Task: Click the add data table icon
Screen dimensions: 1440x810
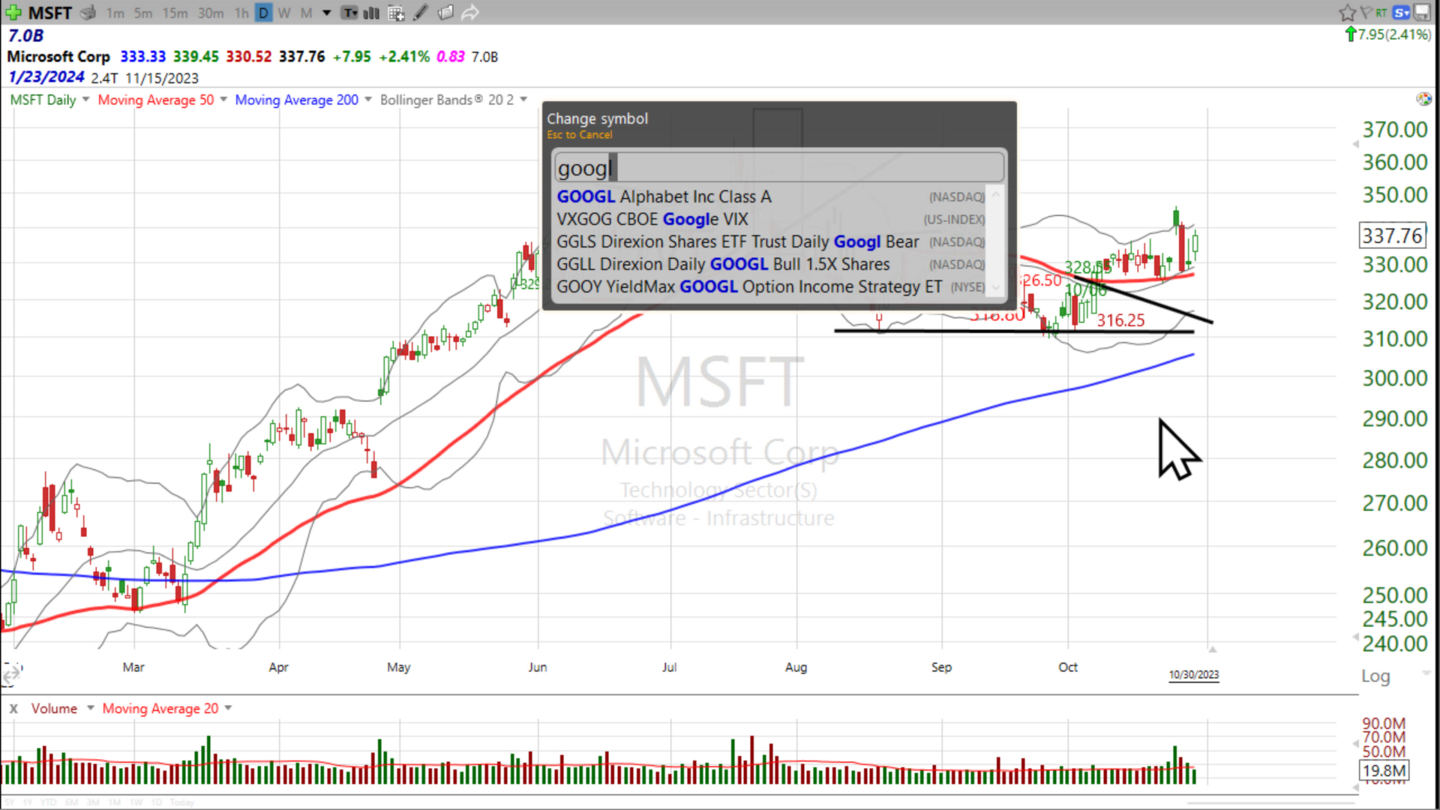Action: (396, 13)
